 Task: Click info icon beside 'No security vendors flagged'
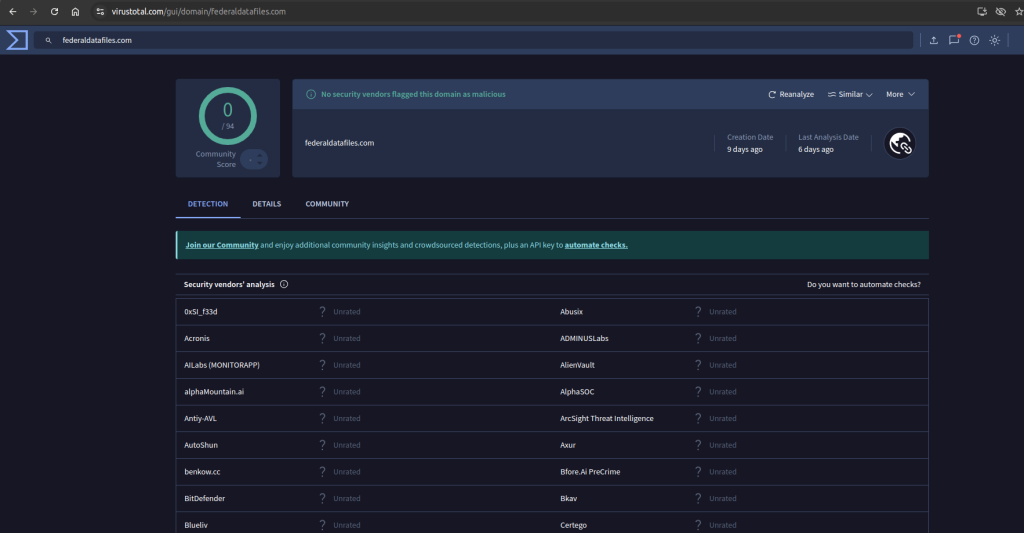point(311,95)
